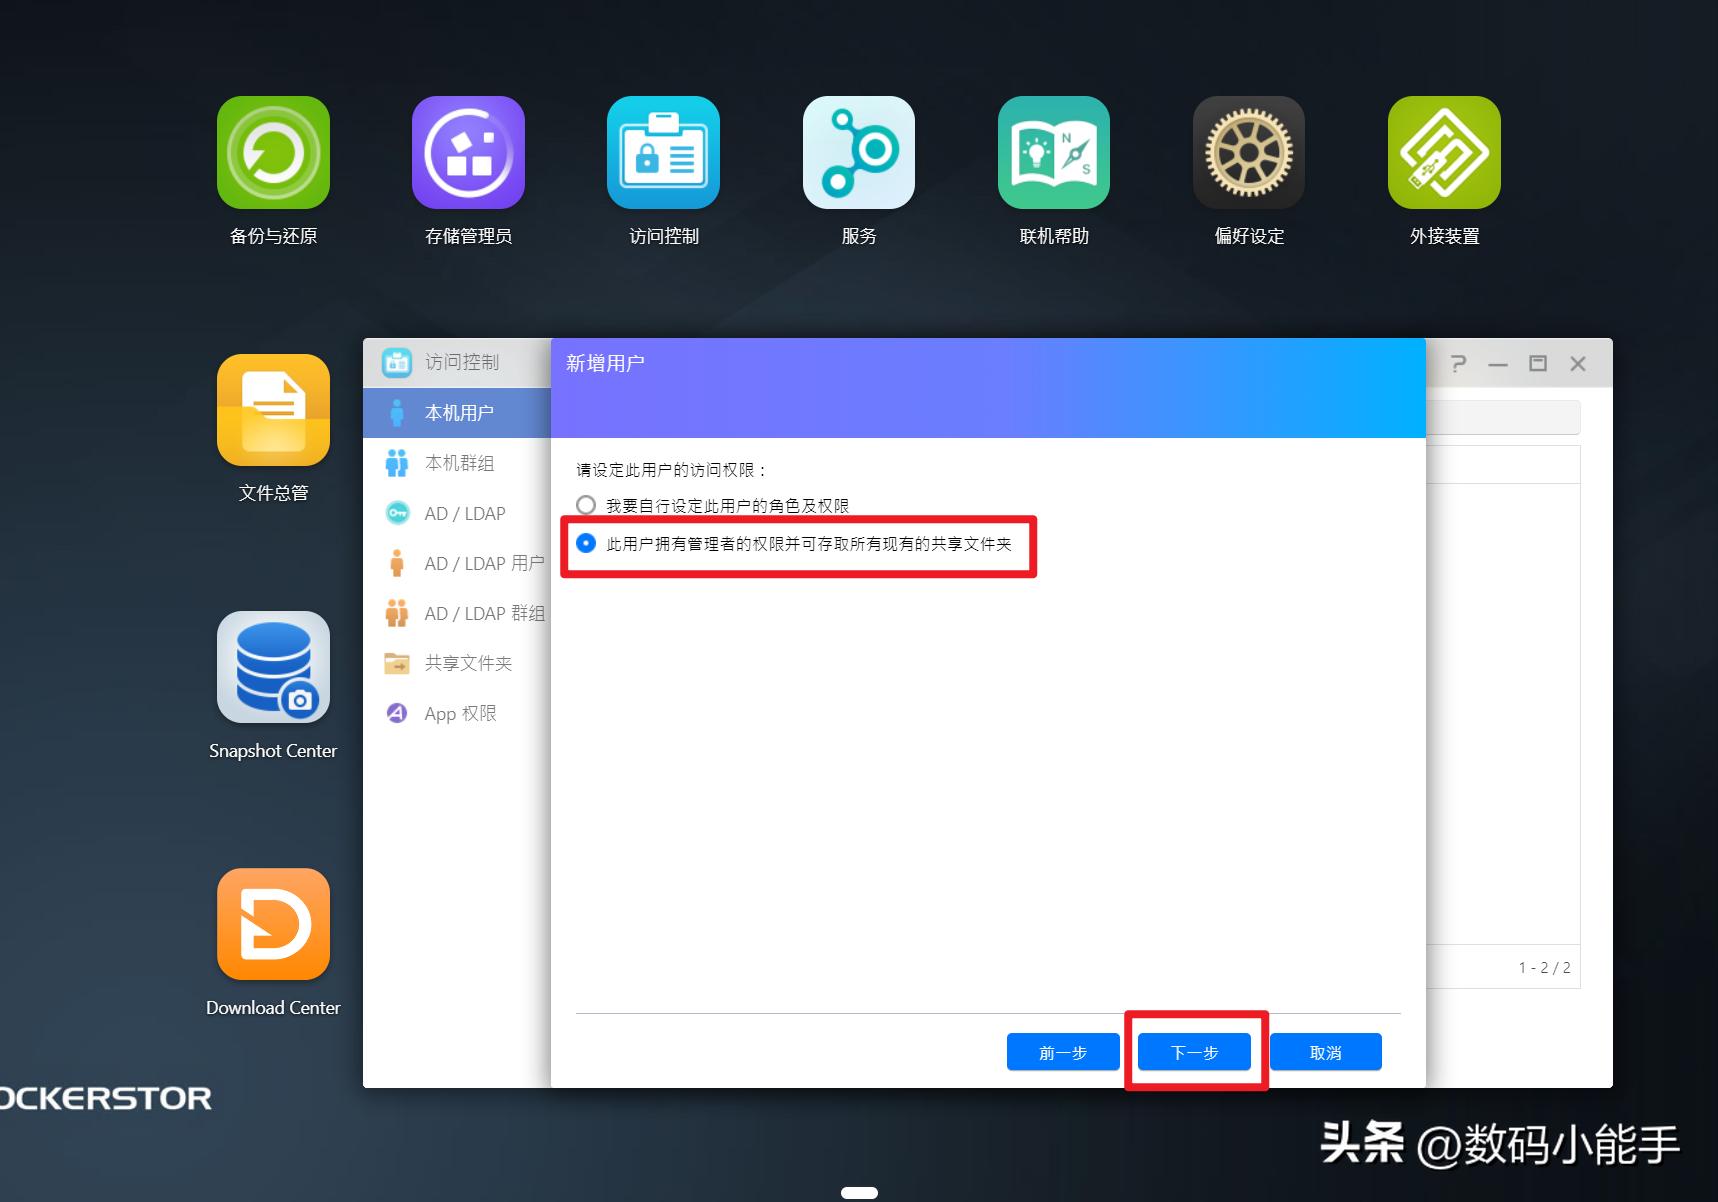Viewport: 1718px width, 1202px height.
Task: Switch to the App 权限 section
Action: (458, 713)
